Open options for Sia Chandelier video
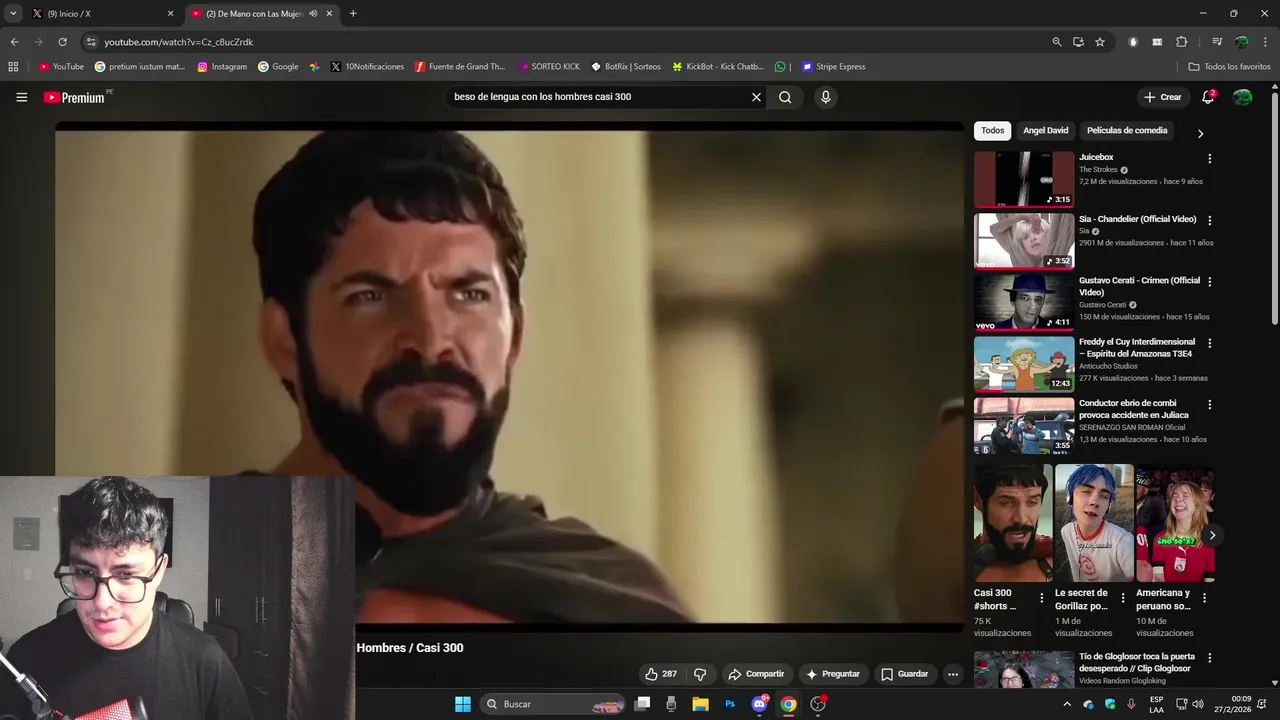This screenshot has height=720, width=1280. (1209, 221)
